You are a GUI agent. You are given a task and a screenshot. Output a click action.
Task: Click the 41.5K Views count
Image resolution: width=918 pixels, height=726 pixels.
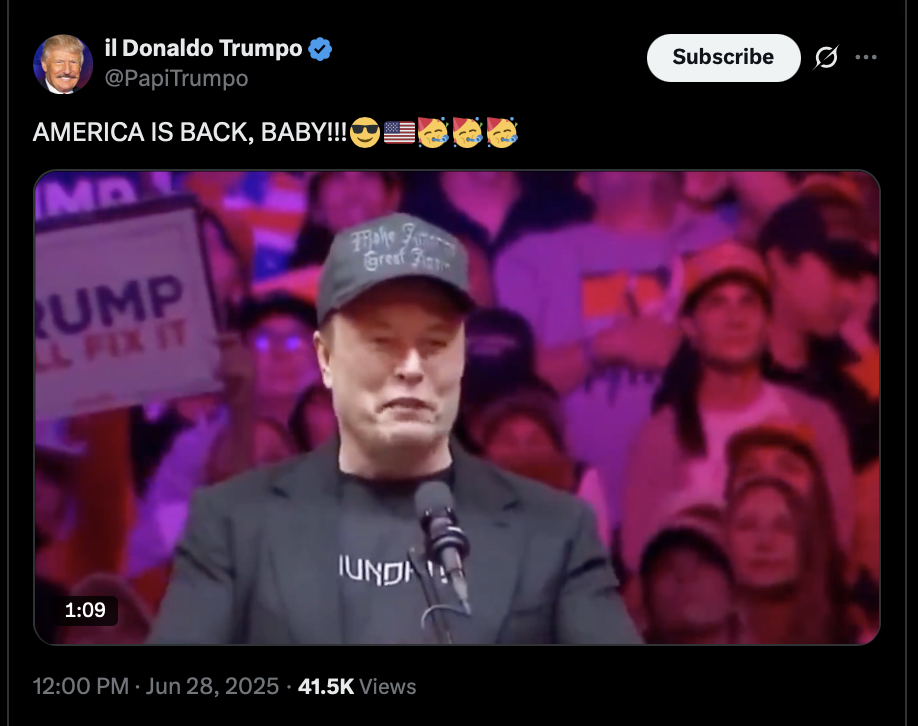[x=357, y=686]
